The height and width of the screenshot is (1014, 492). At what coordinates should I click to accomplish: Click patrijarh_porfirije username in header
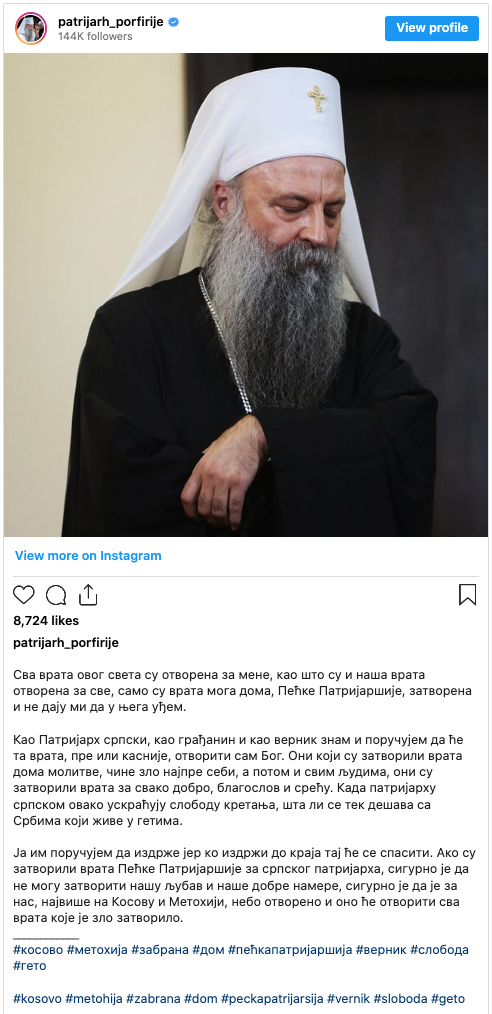pos(111,21)
